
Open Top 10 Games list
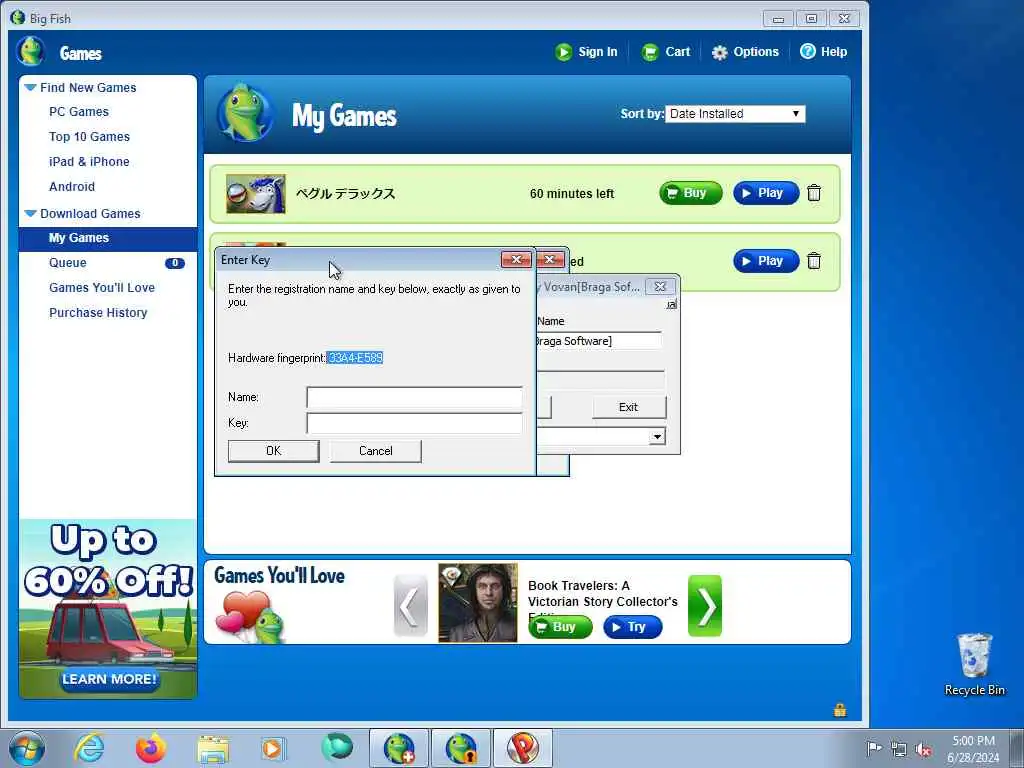(89, 136)
